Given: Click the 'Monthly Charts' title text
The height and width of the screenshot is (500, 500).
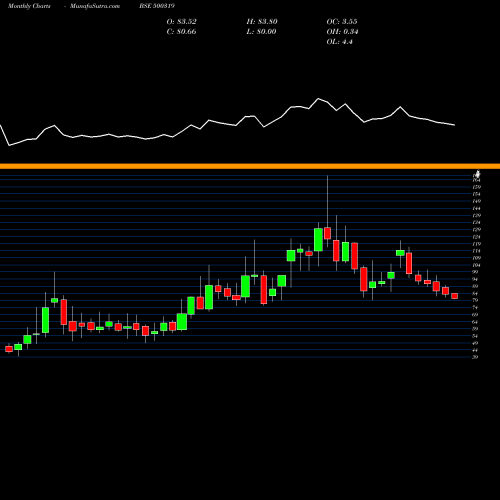Looking at the screenshot, I should tap(29, 6).
